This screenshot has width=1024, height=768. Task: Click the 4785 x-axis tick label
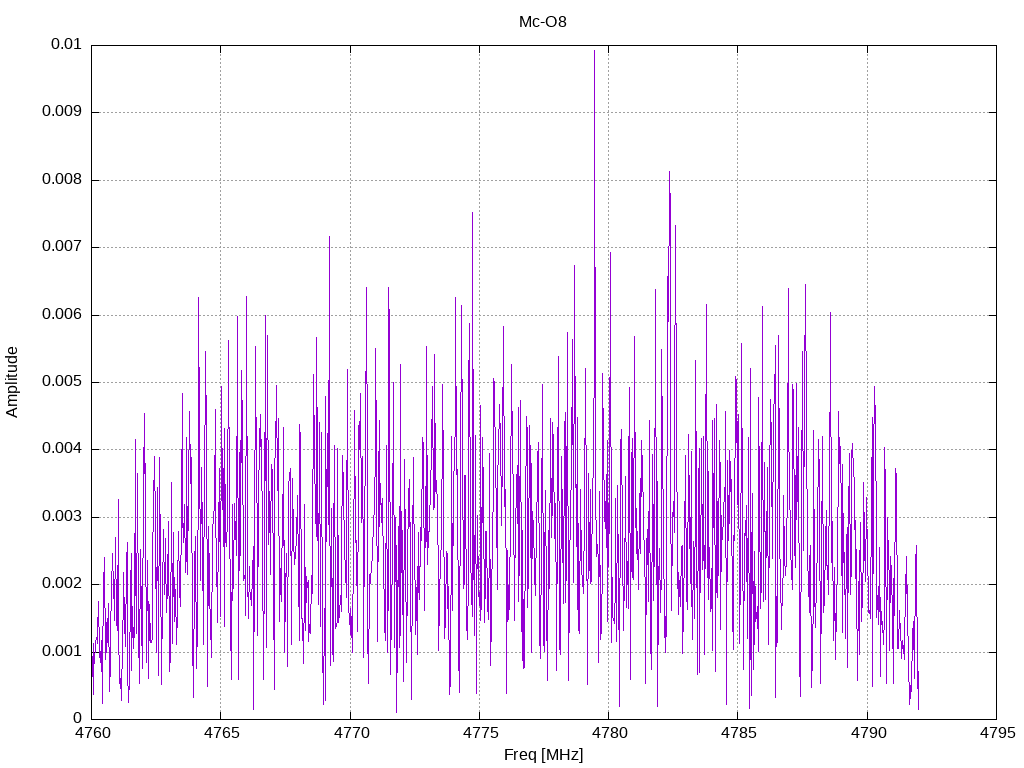[x=739, y=733]
